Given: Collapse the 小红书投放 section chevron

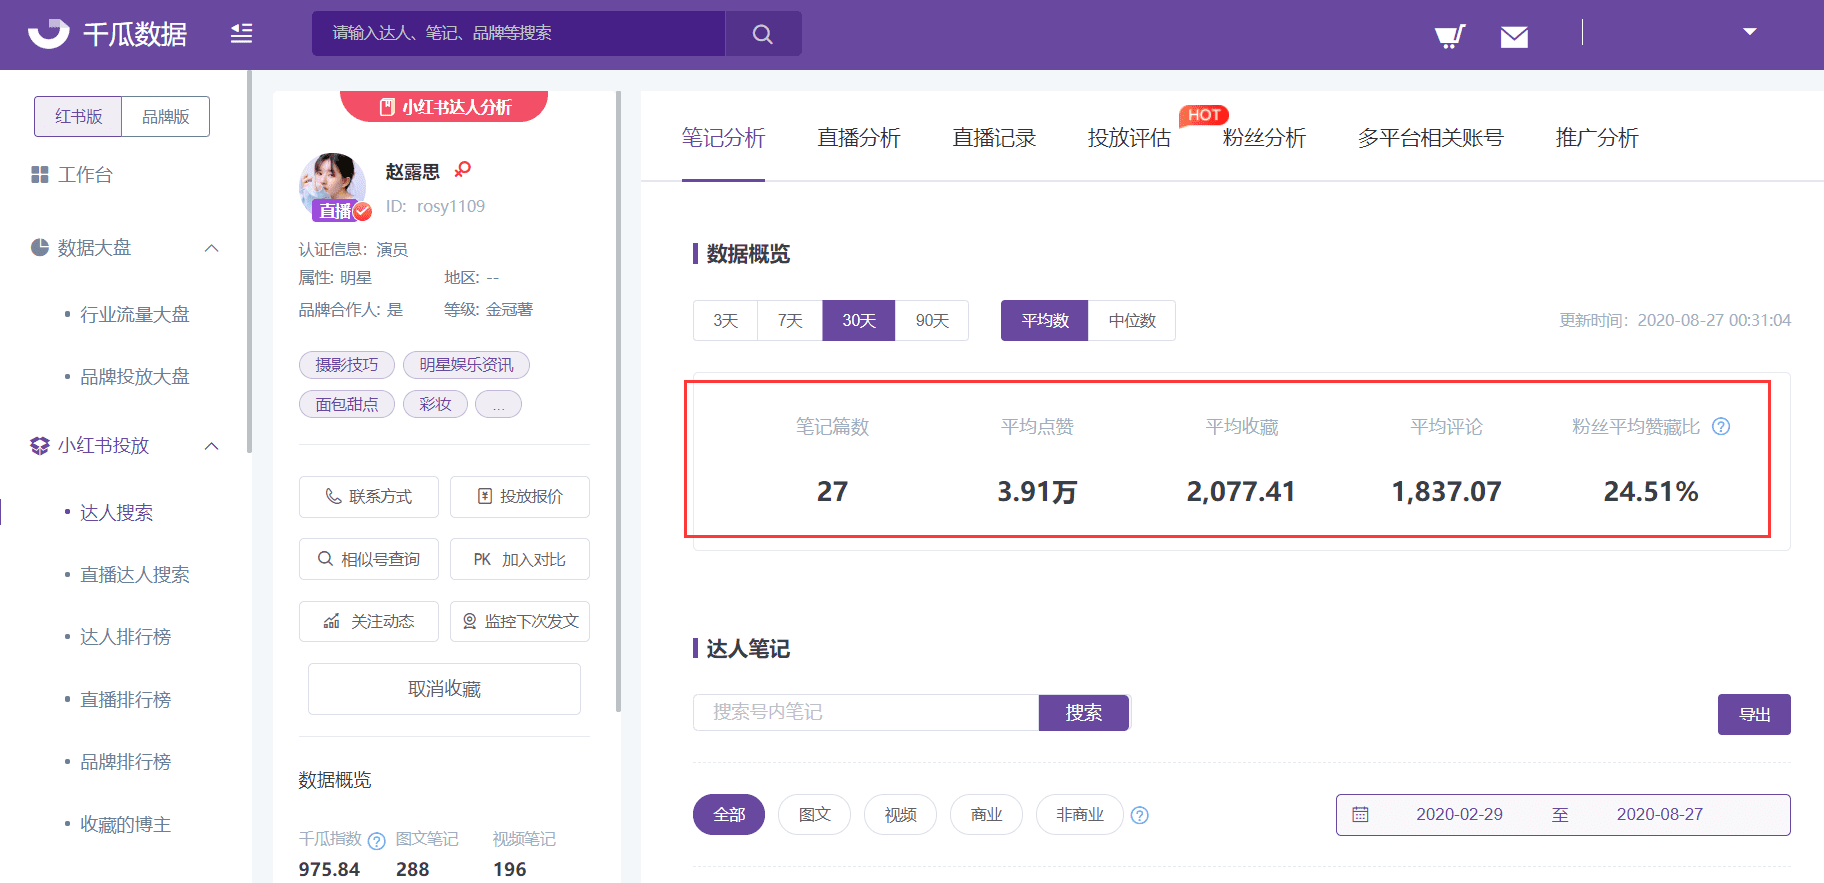Looking at the screenshot, I should (x=212, y=446).
